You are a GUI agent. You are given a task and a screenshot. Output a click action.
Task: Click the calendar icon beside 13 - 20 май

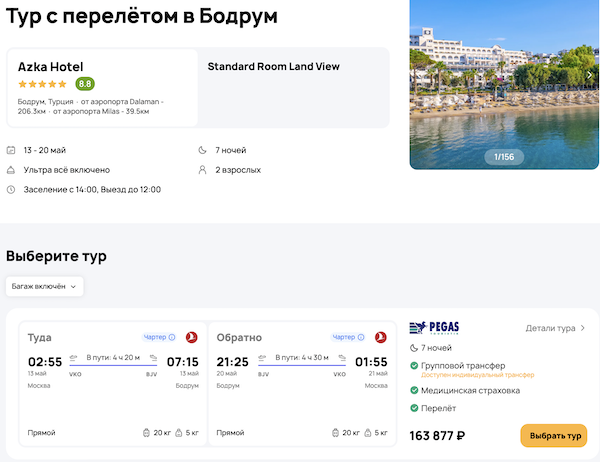11,150
